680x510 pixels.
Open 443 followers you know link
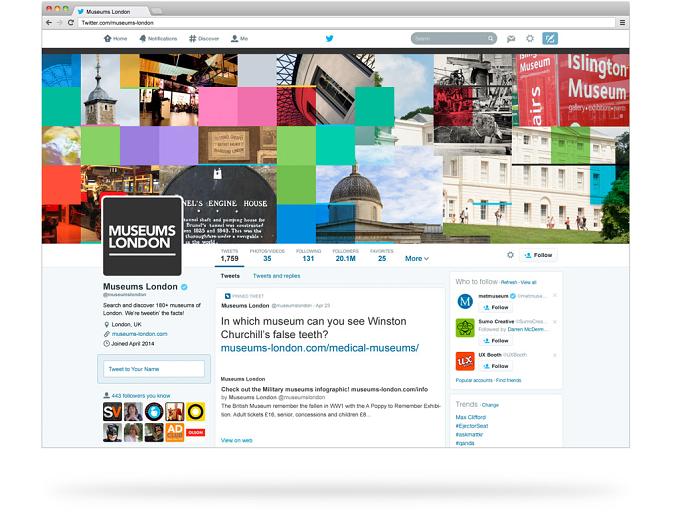[x=141, y=396]
